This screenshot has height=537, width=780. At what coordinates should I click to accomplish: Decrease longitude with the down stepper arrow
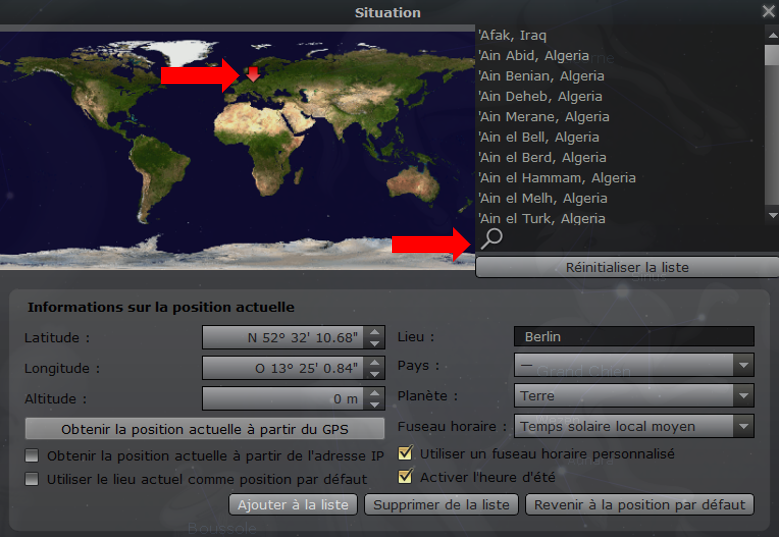[x=375, y=374]
